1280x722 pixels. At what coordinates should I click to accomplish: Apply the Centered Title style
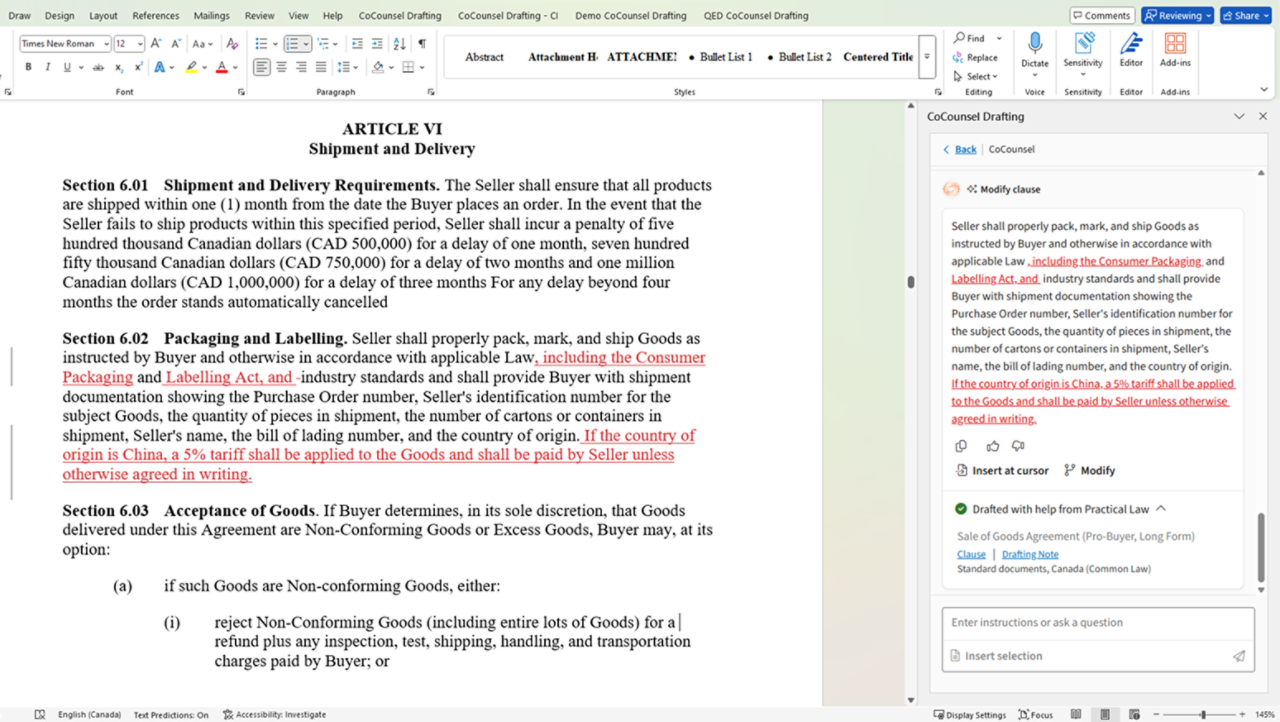[878, 57]
